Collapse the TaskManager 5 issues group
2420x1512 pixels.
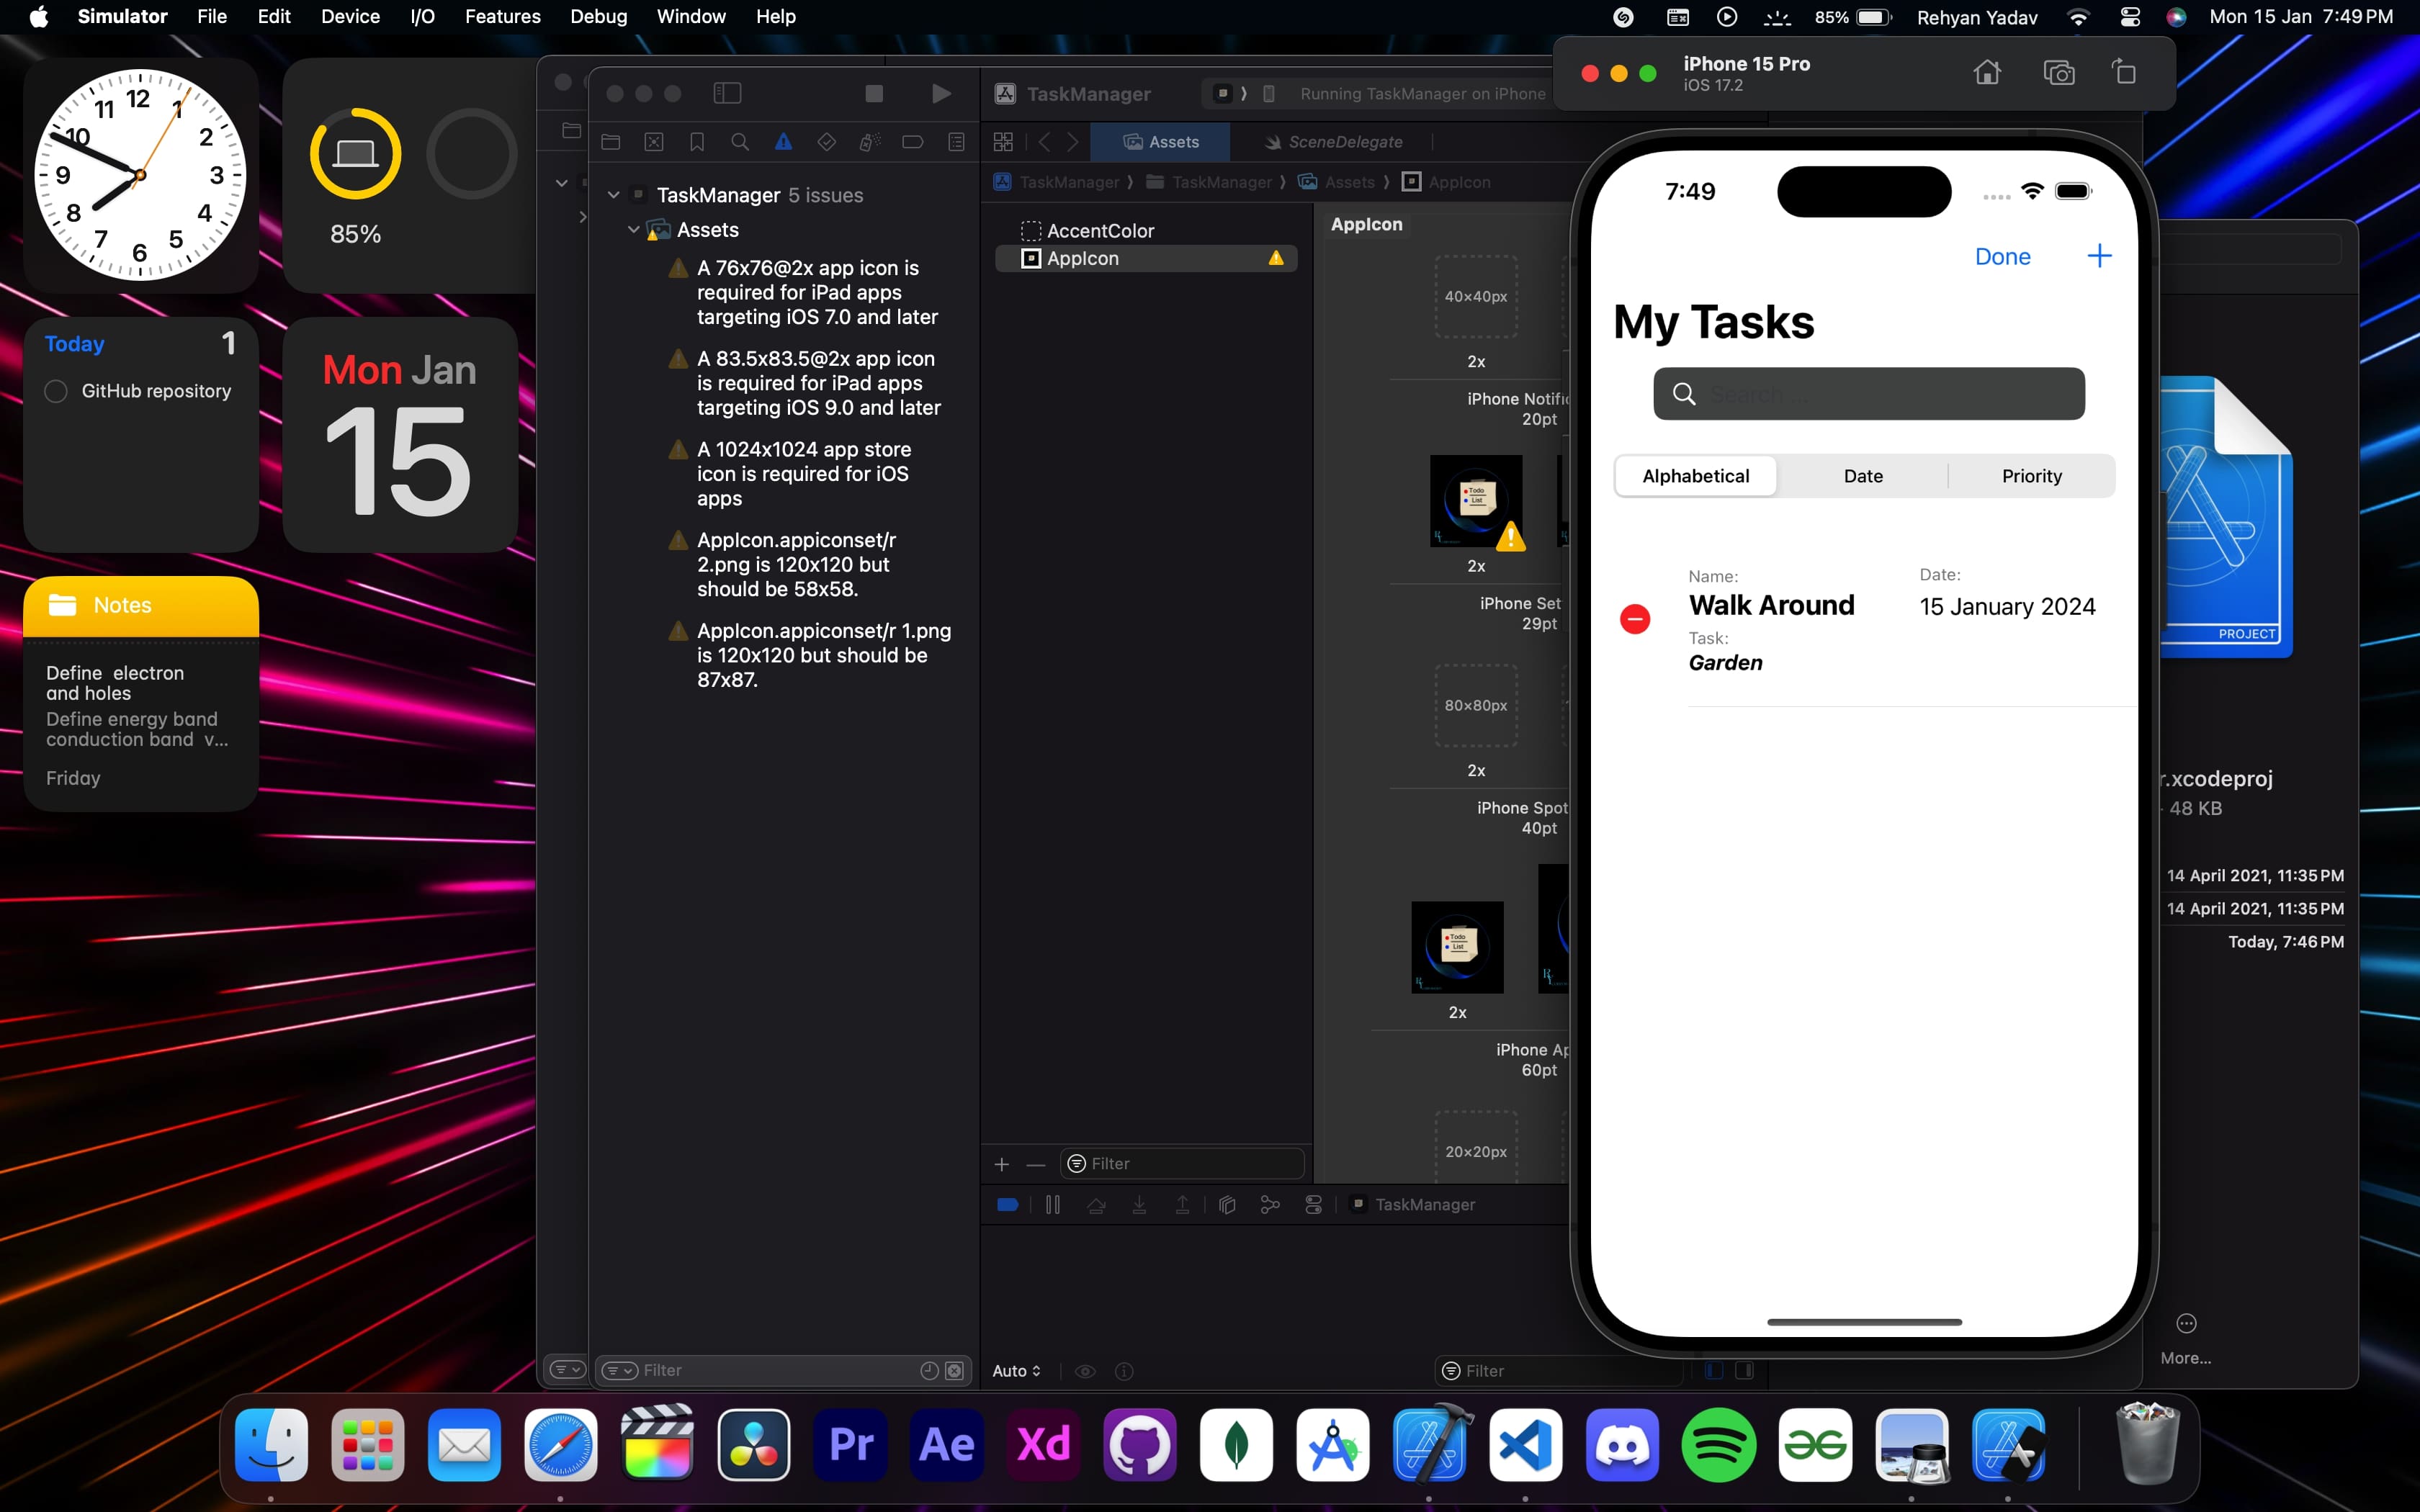tap(613, 195)
